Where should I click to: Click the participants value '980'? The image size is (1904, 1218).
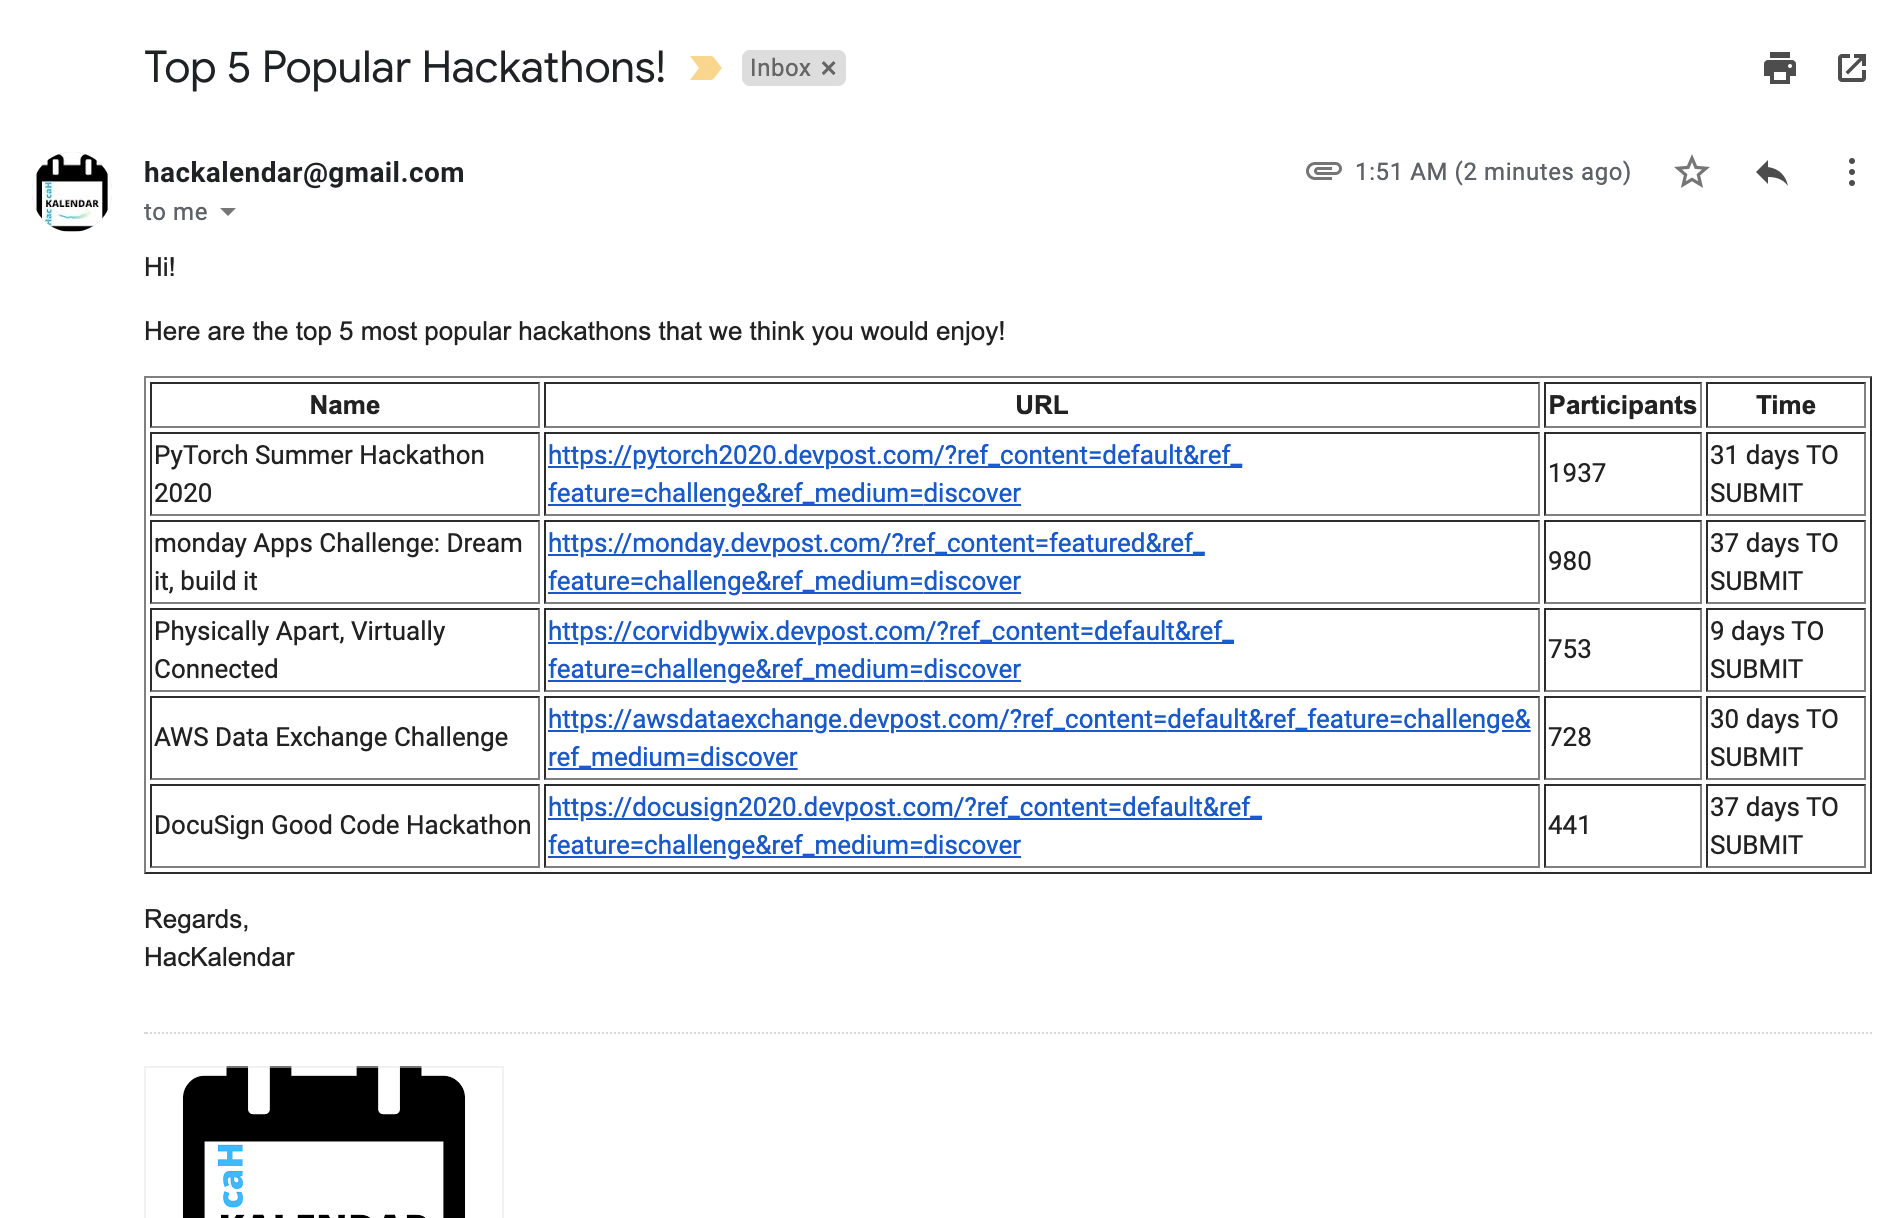(x=1570, y=561)
